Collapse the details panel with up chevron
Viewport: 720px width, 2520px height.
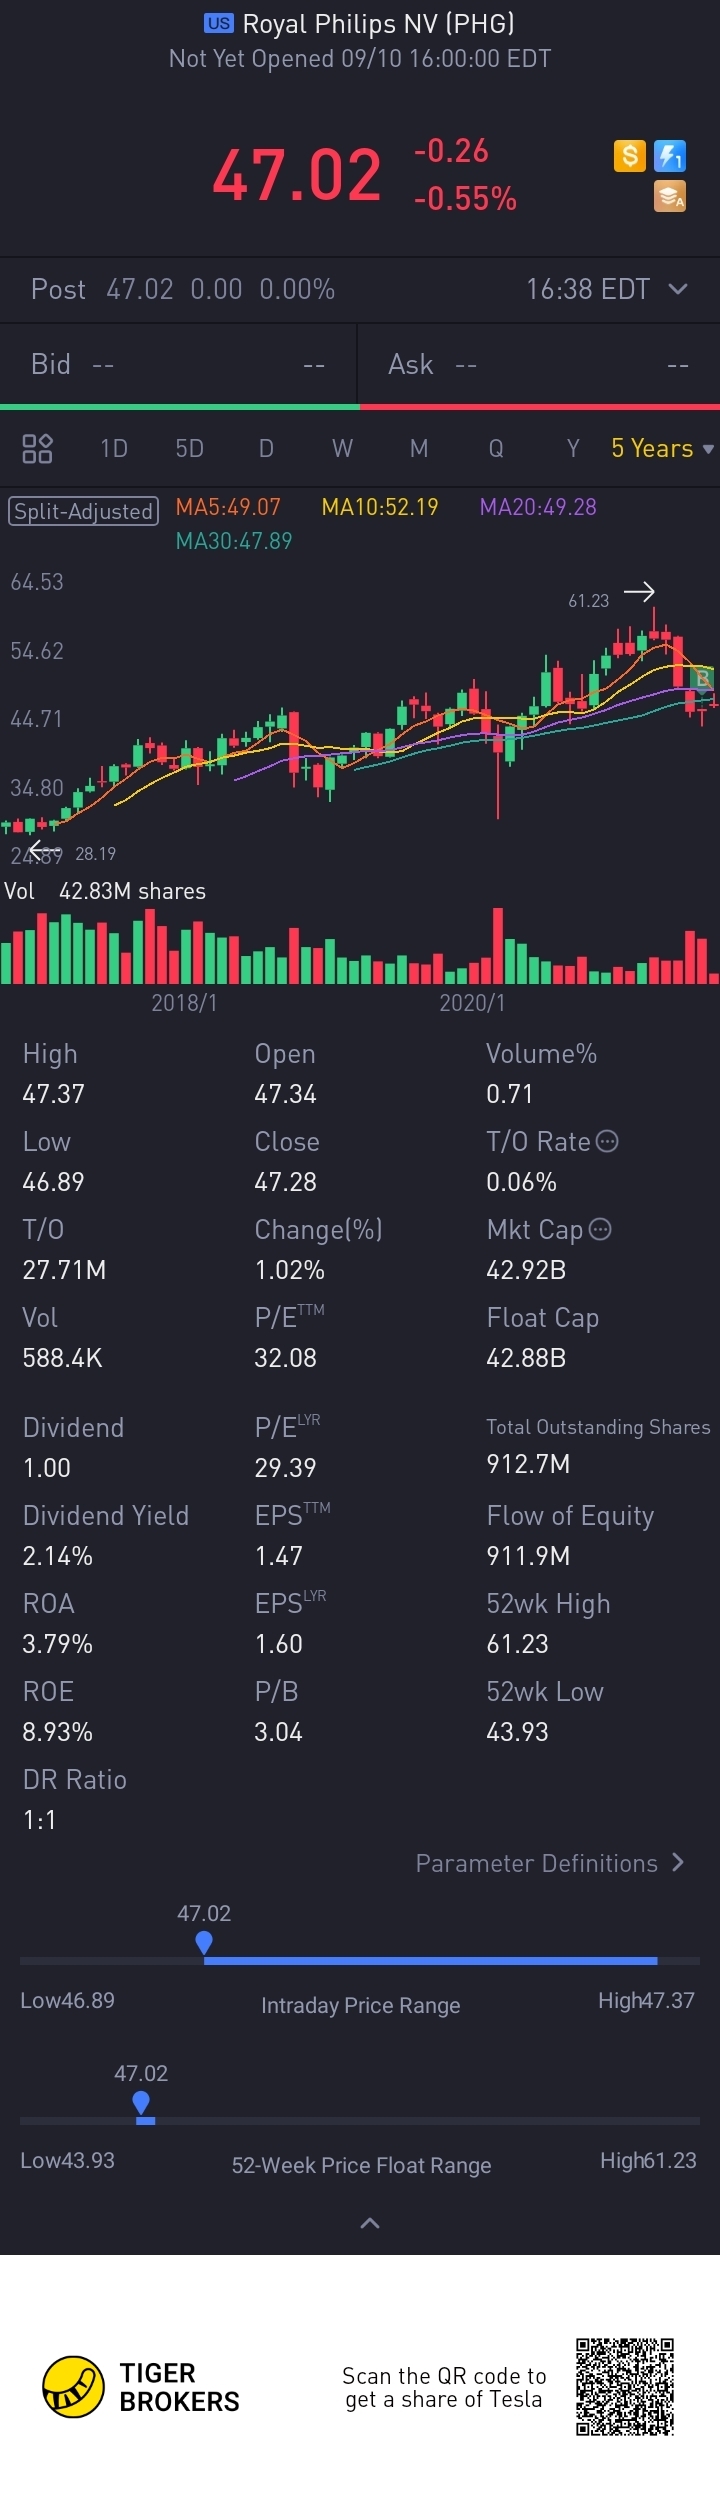point(370,2223)
